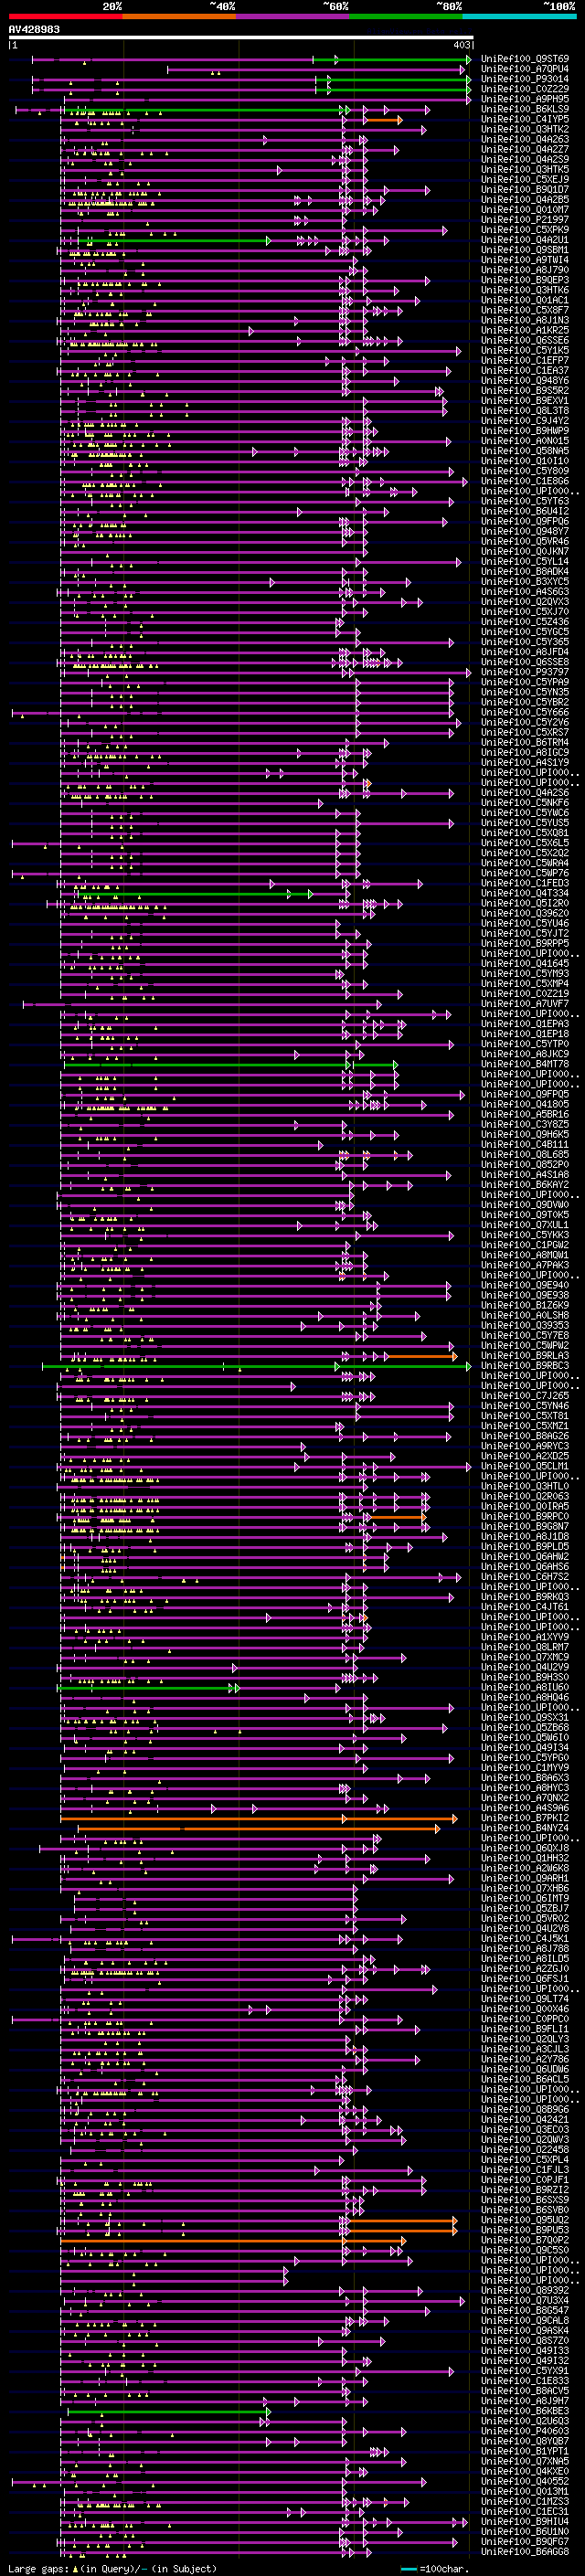Select the UniRef100_Q3HTK5 label
The width and height of the screenshot is (585, 2576).
[x=525, y=169]
